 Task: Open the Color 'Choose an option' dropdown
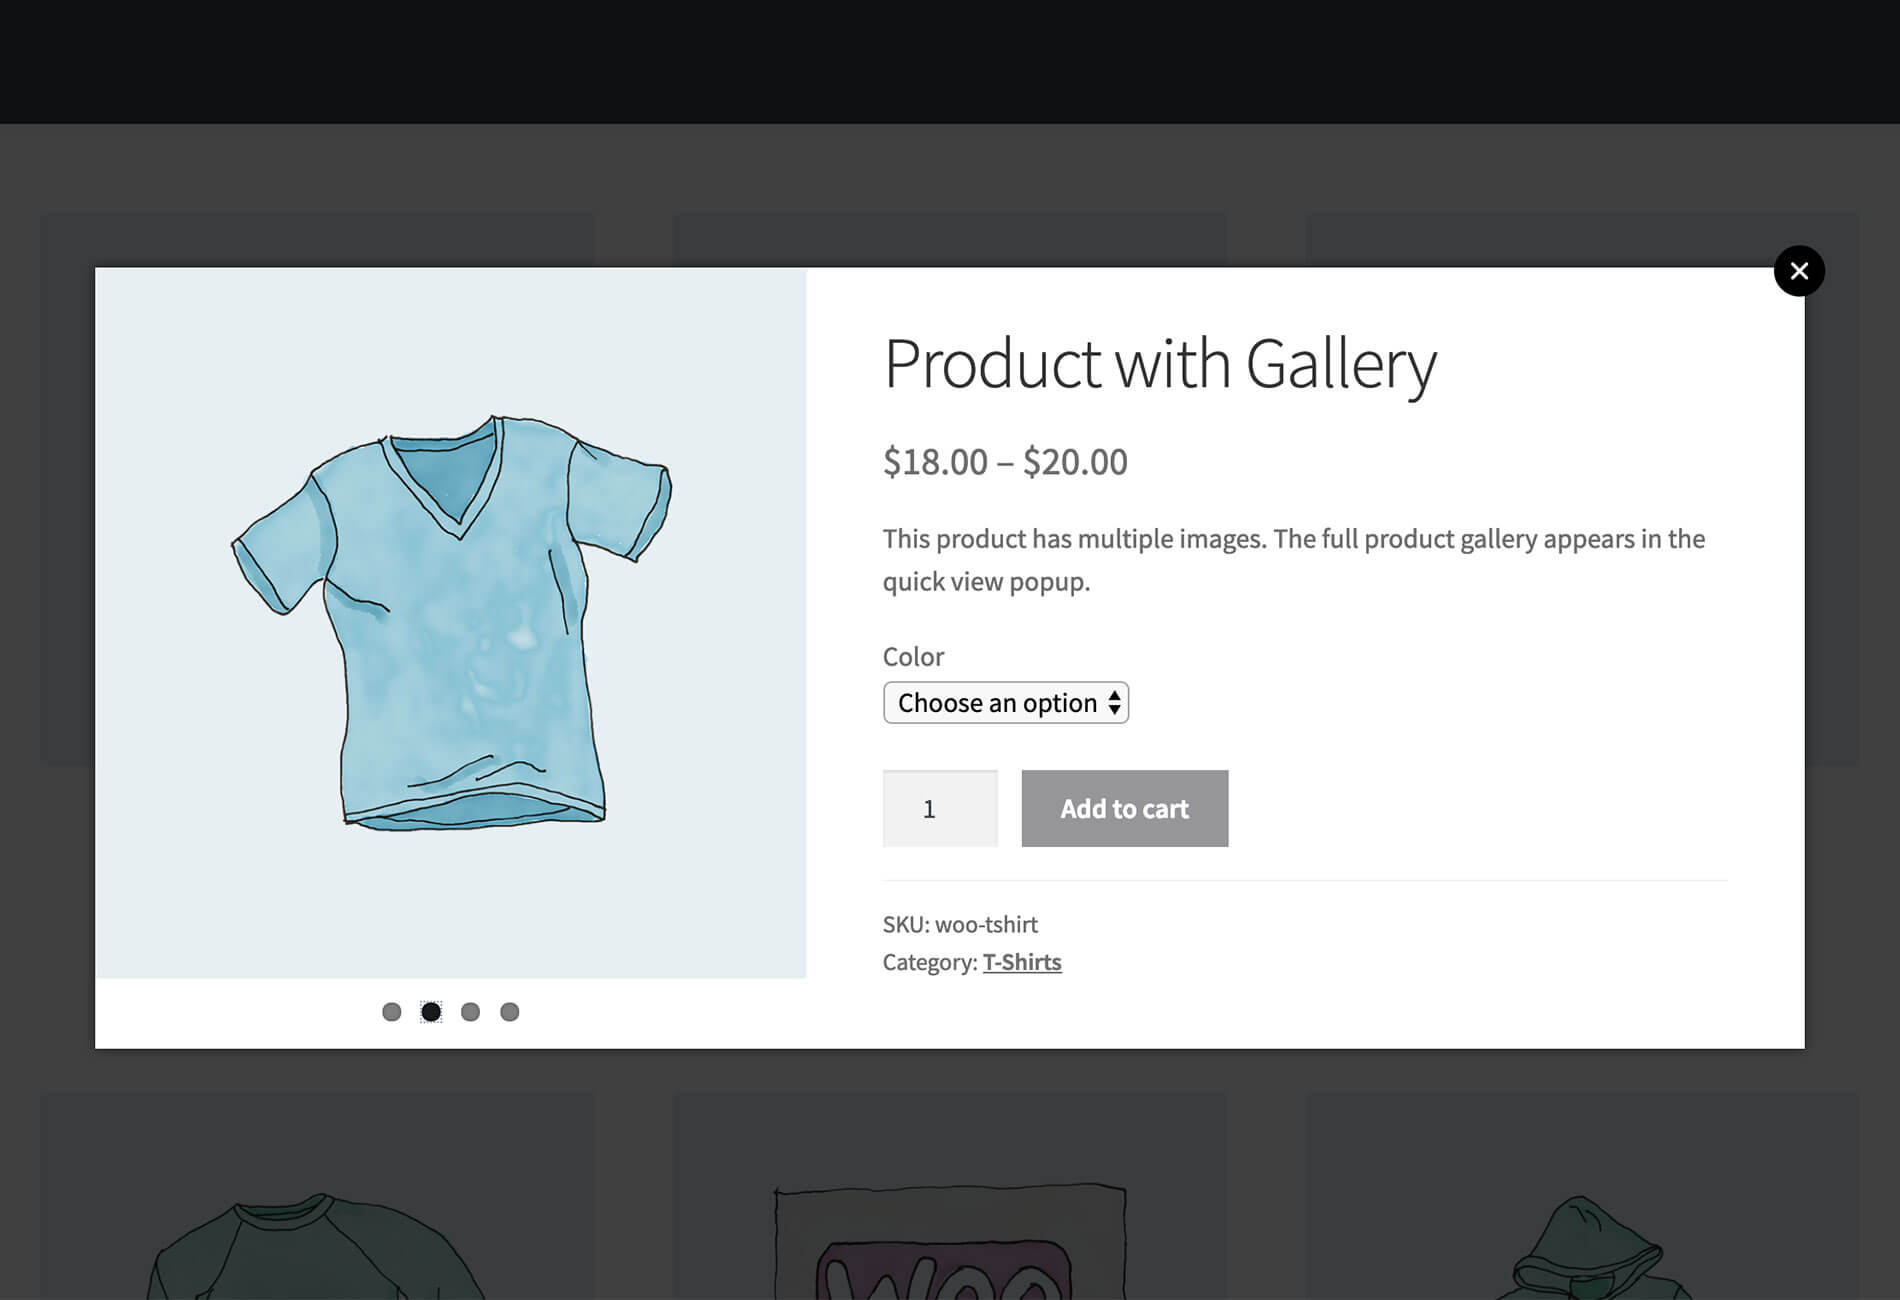coord(1005,703)
